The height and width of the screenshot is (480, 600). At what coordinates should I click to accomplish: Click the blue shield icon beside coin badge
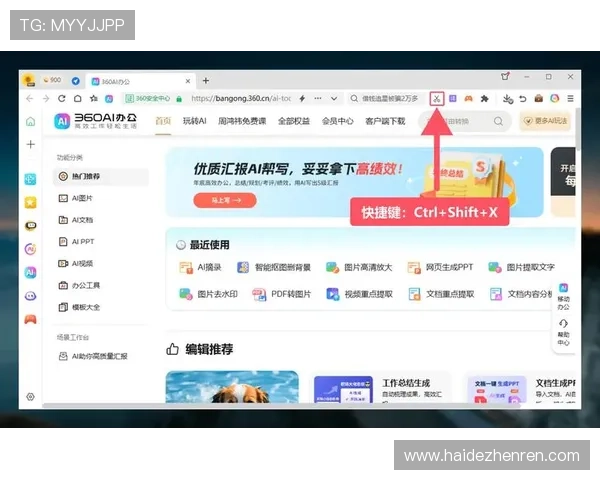pyautogui.click(x=76, y=81)
